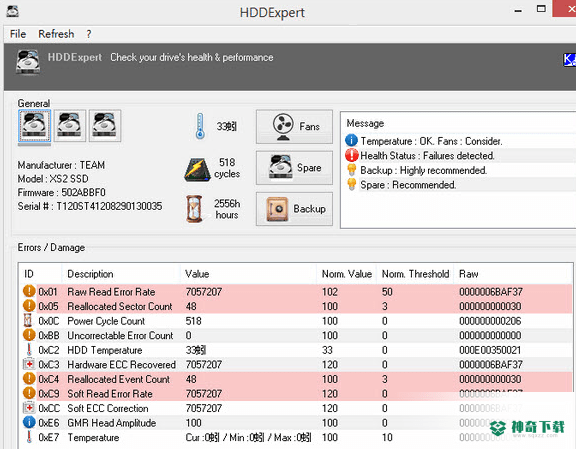Click the bulb icon beside Spare message
This screenshot has width=576, height=449.
tap(352, 184)
